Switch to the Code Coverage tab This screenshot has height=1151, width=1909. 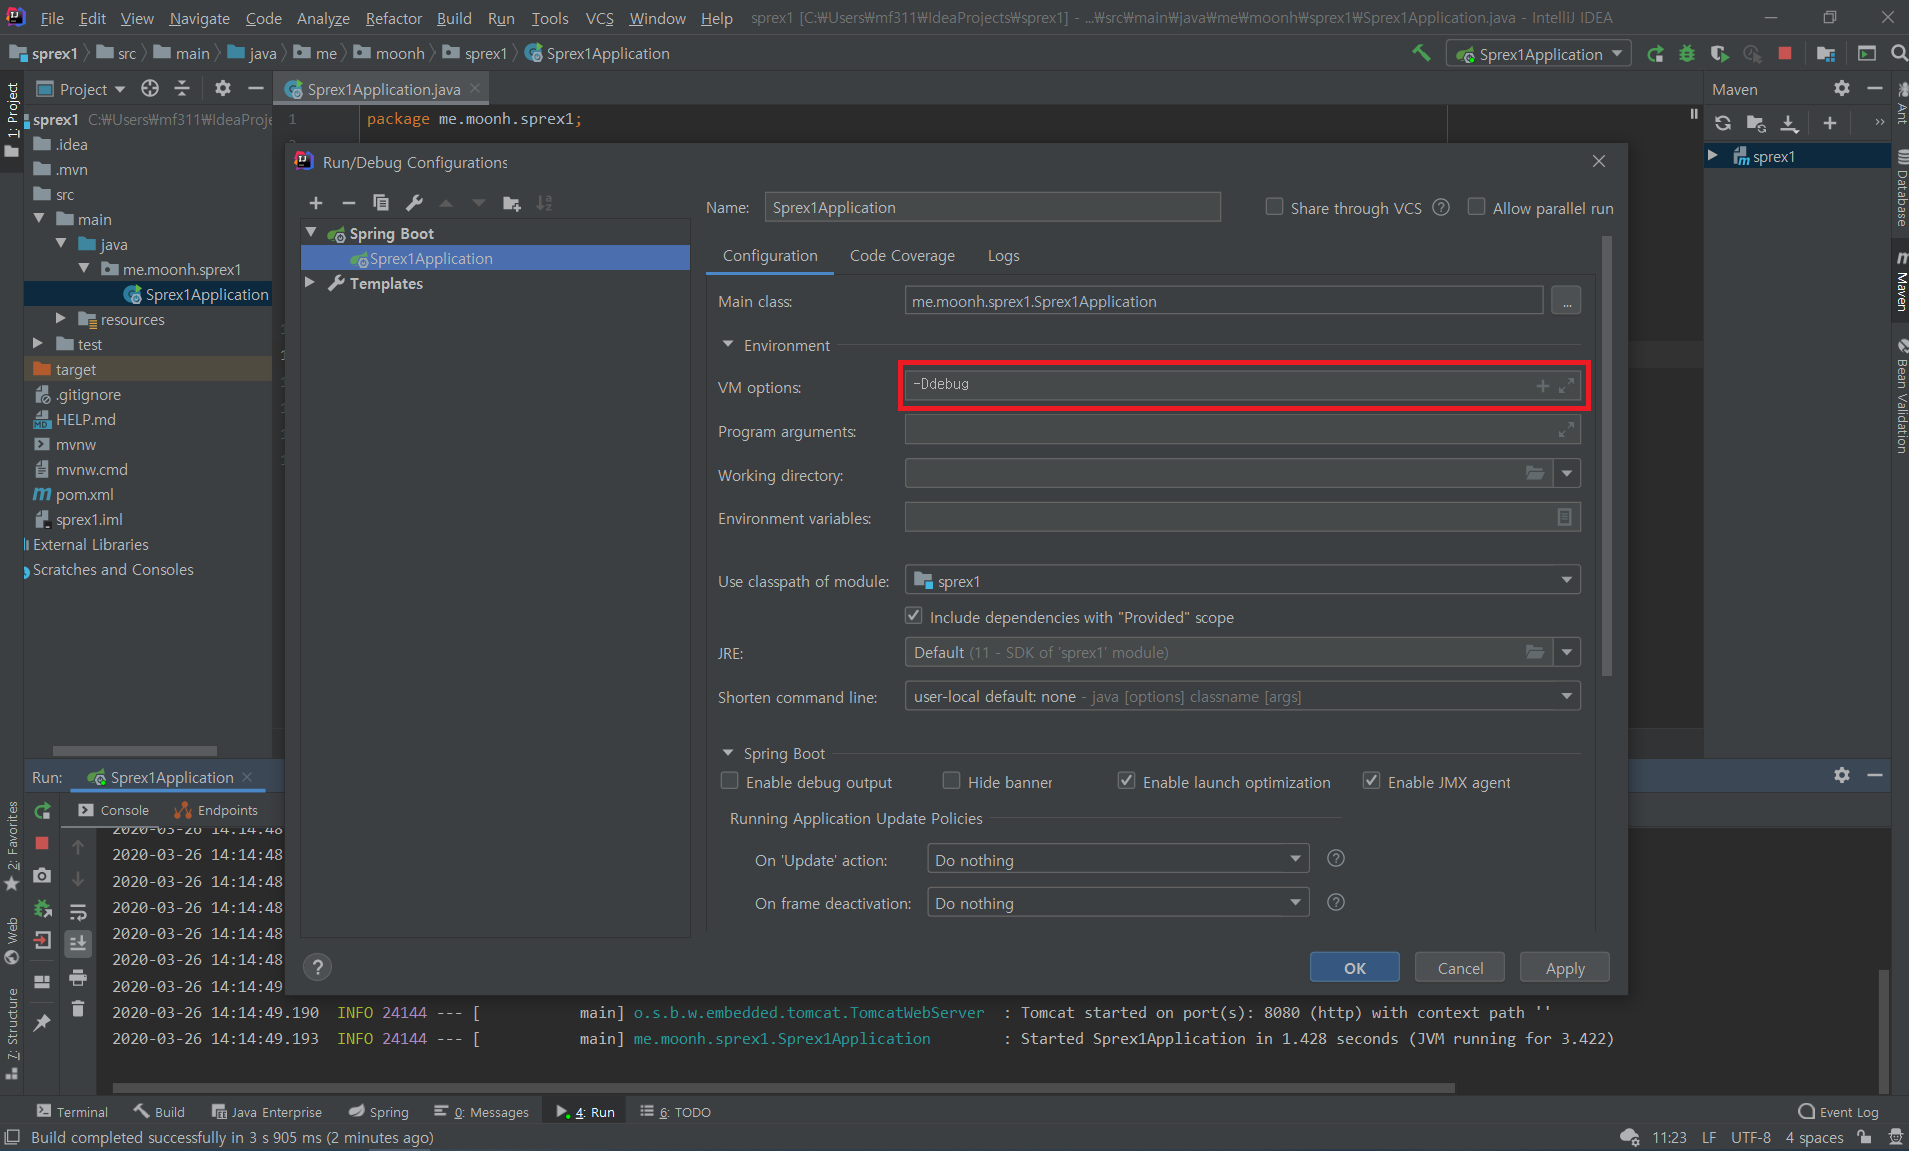pos(902,256)
